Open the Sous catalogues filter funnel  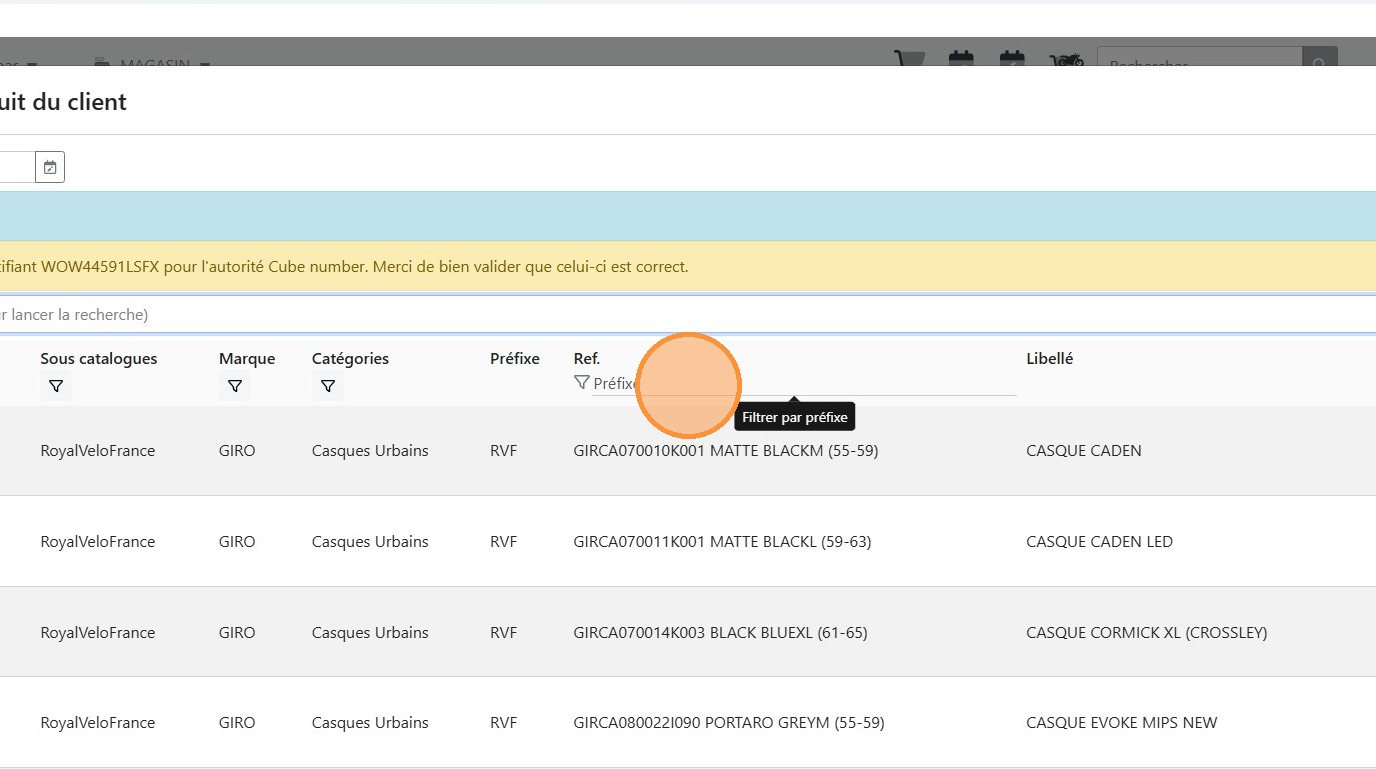point(56,386)
